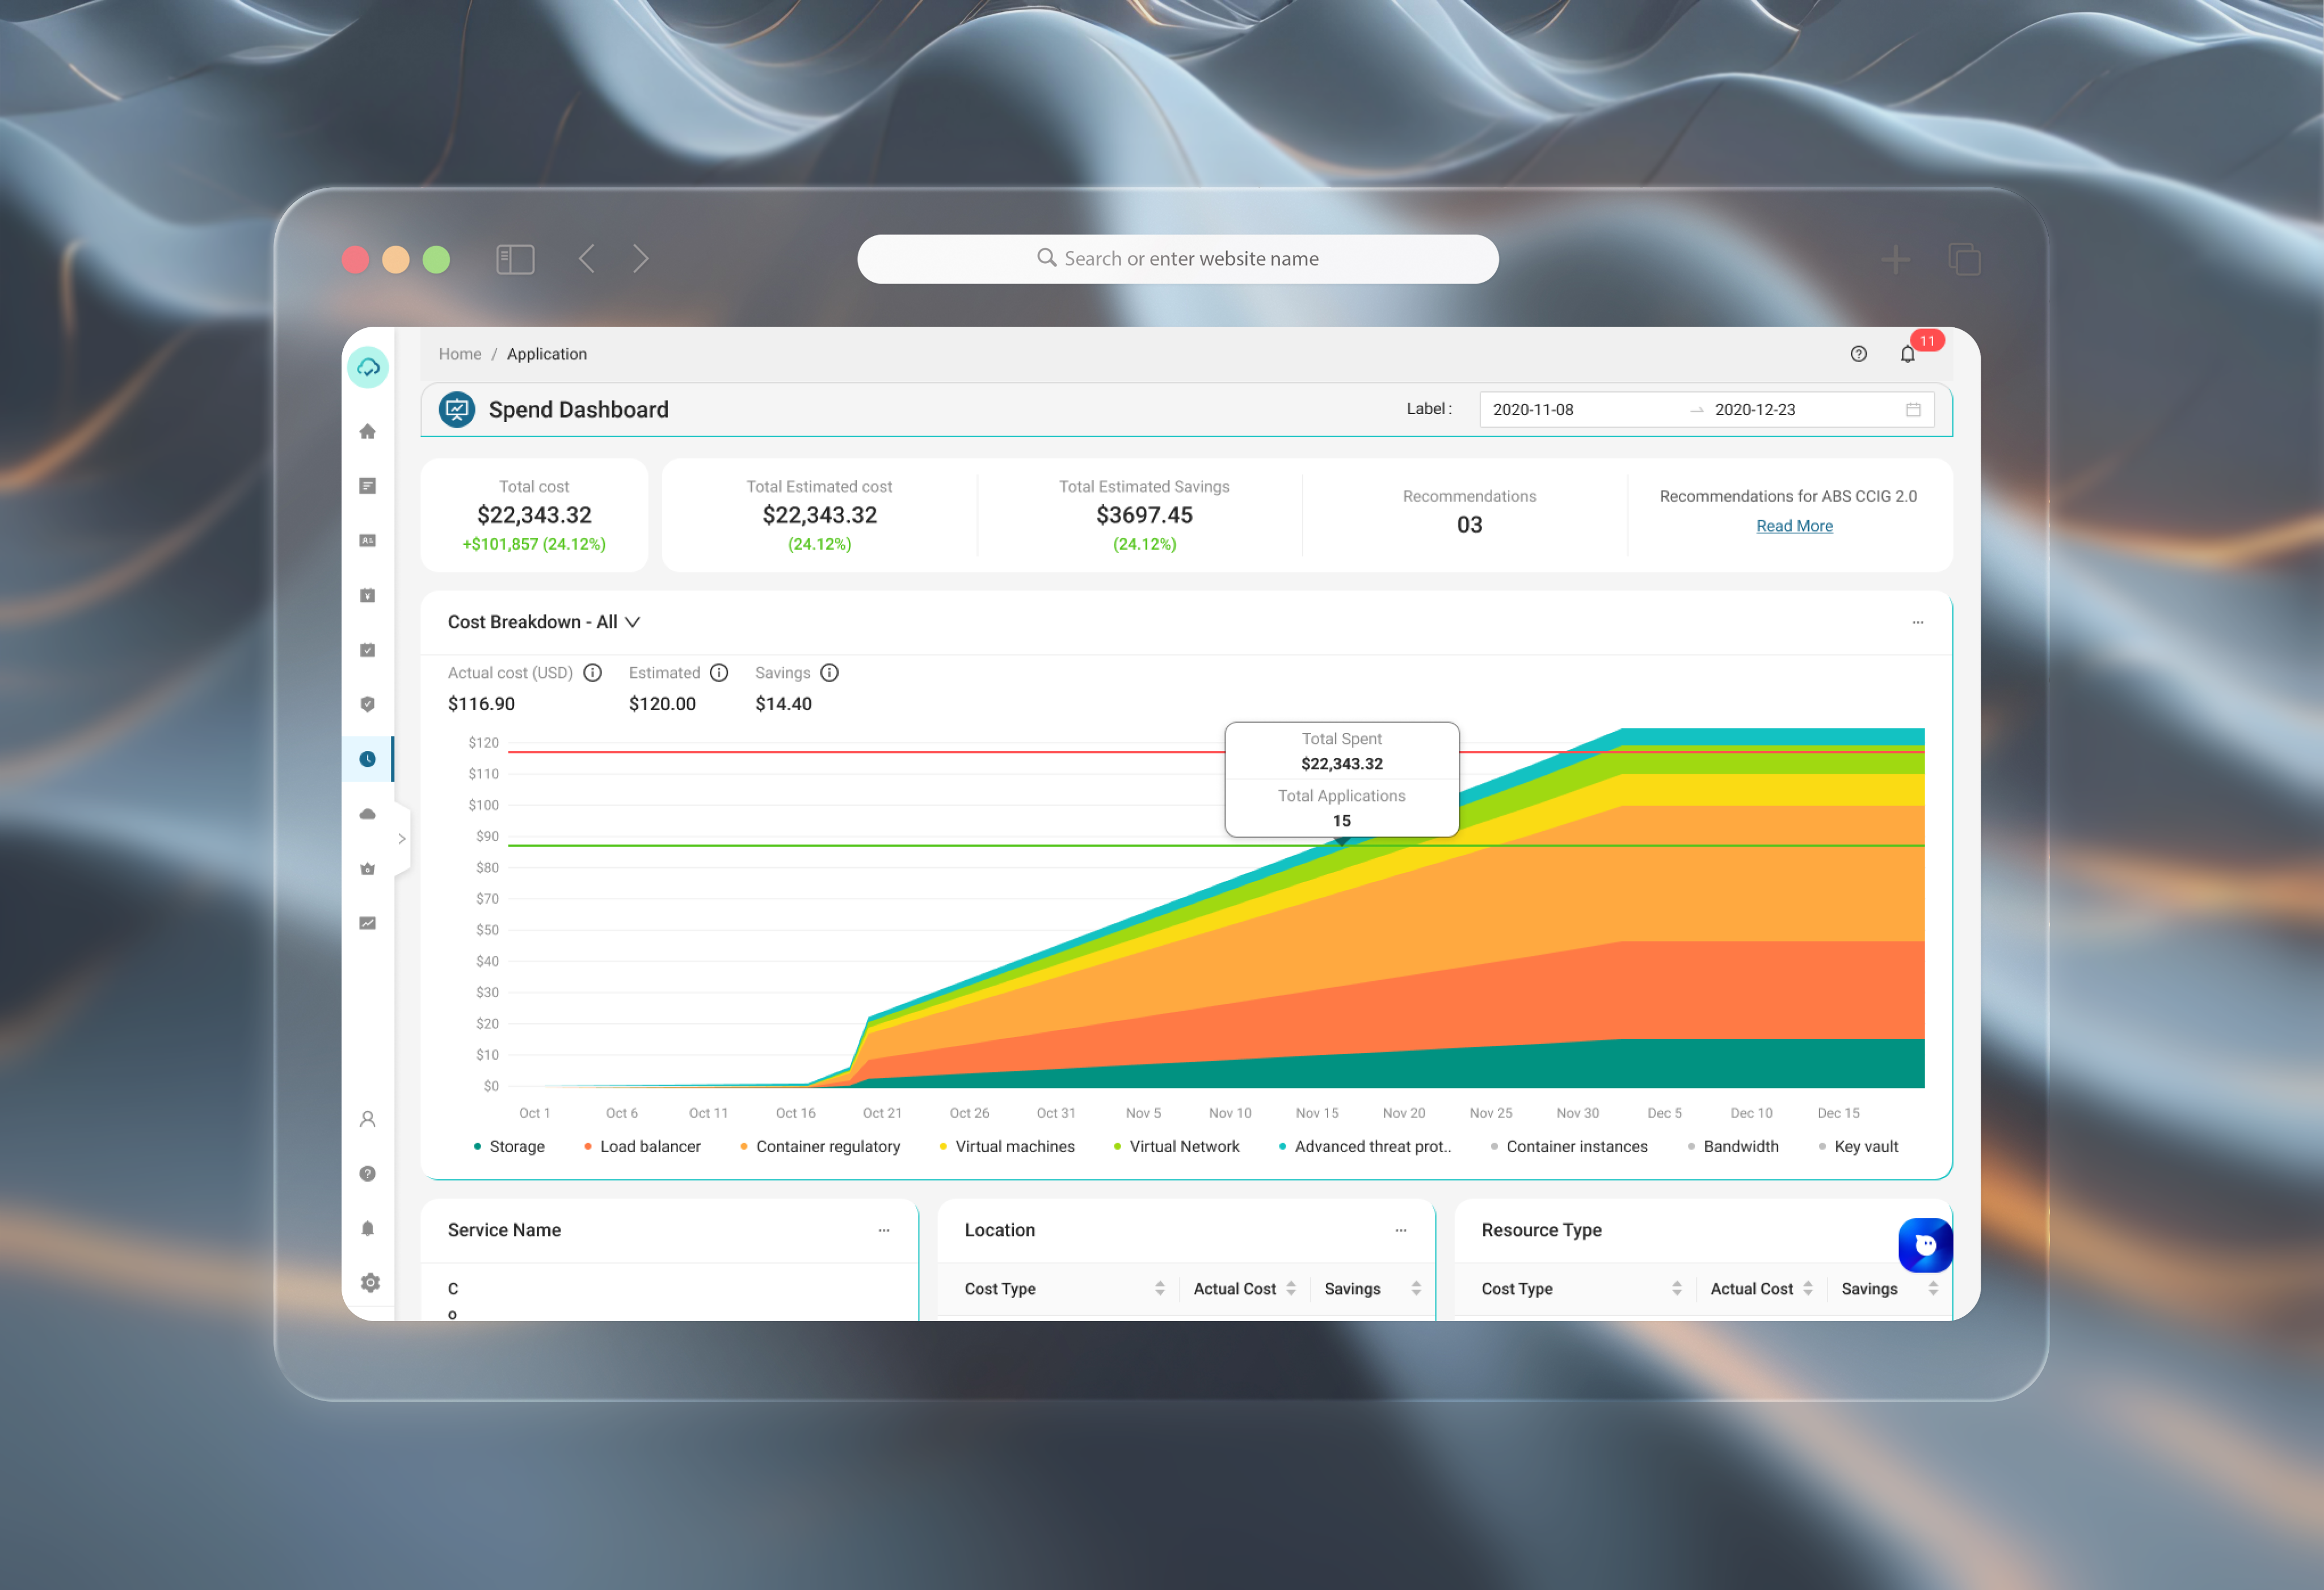Open the user profile icon in sidebar
The width and height of the screenshot is (2324, 1590).
[368, 1119]
